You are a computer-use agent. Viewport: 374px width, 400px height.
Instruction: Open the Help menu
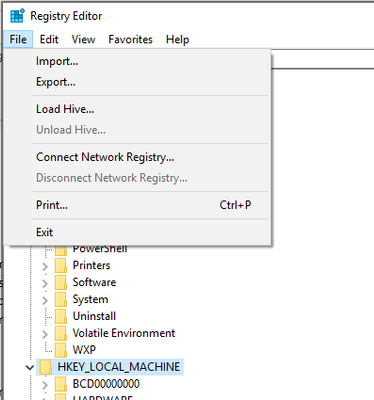coord(177,39)
